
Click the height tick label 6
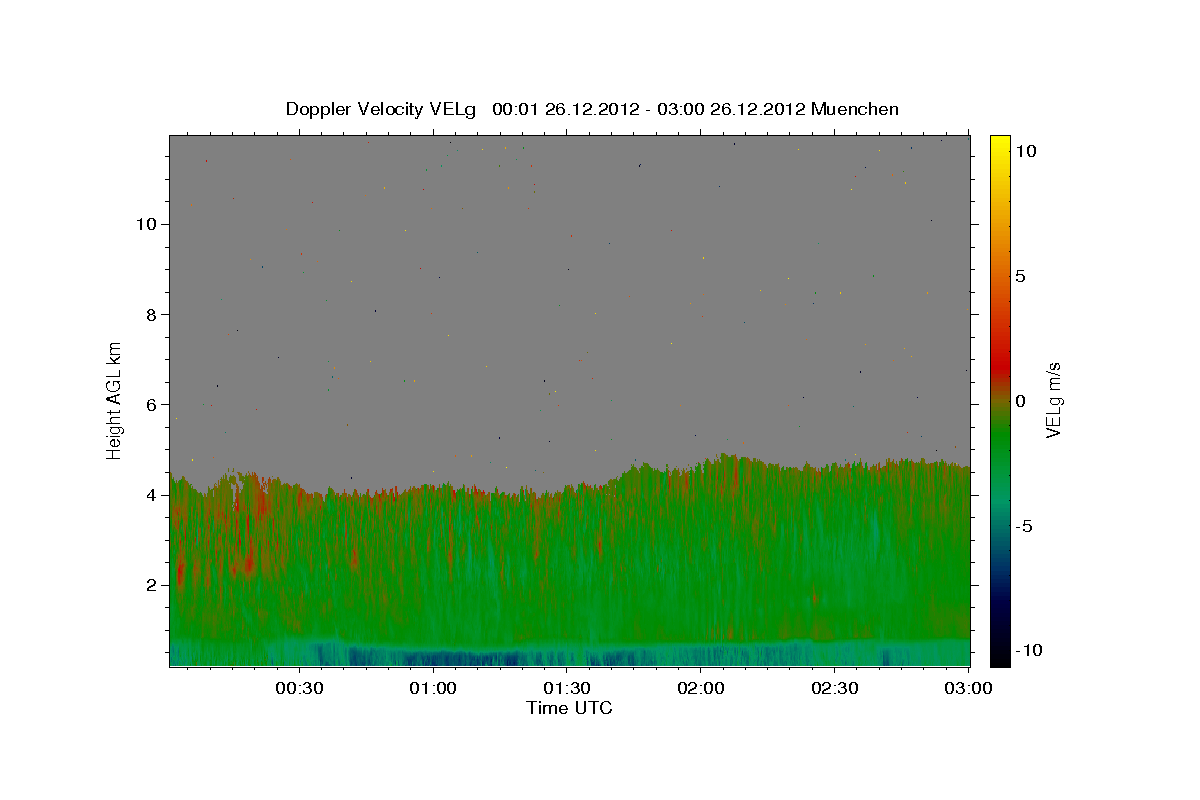[150, 405]
